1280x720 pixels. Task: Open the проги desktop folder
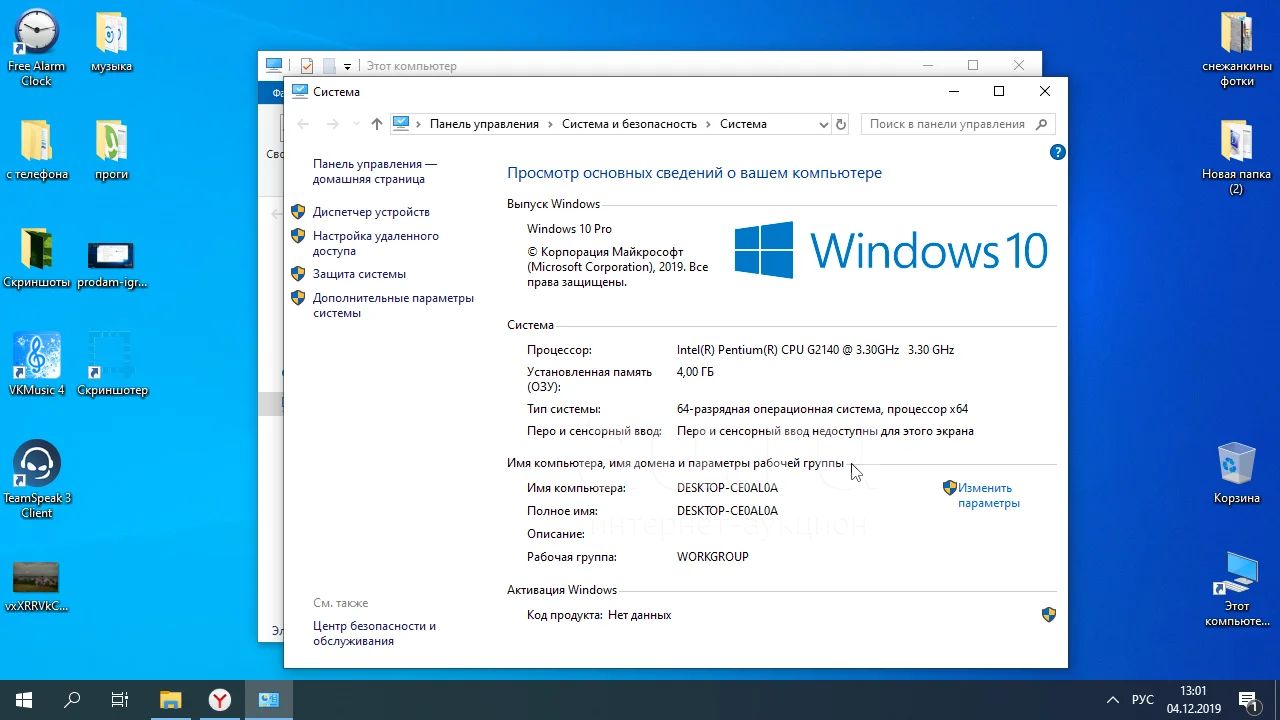click(111, 150)
